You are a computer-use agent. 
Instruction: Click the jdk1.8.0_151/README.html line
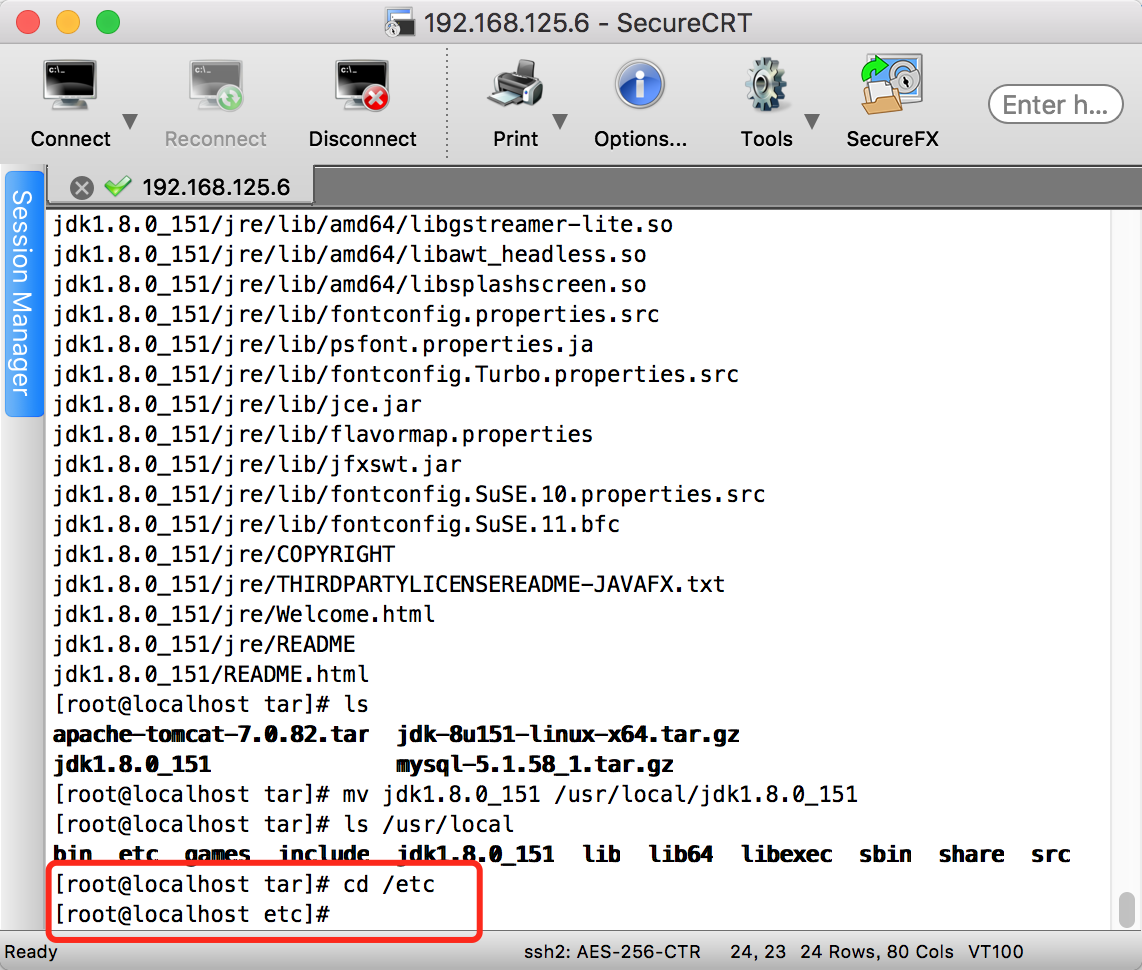(211, 674)
